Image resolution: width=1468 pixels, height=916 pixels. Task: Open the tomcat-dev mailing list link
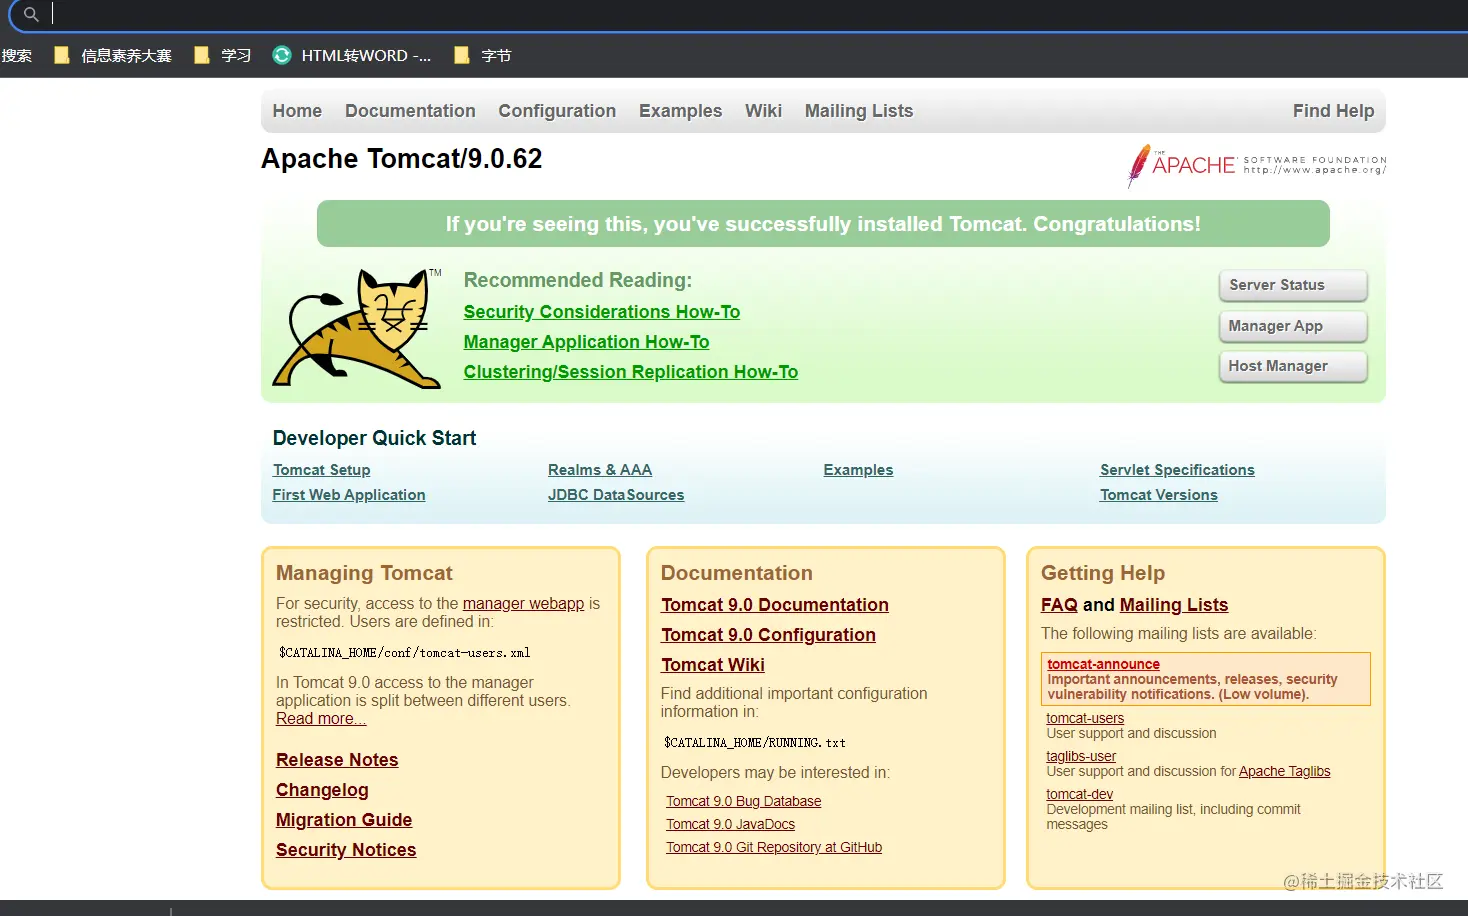click(x=1079, y=794)
